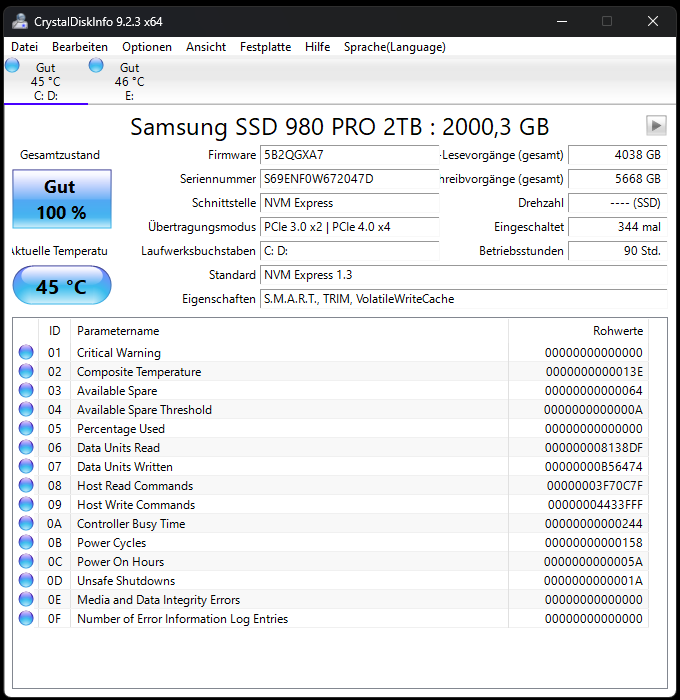
Task: Click status orb of Power Cycles row
Action: tap(26, 542)
